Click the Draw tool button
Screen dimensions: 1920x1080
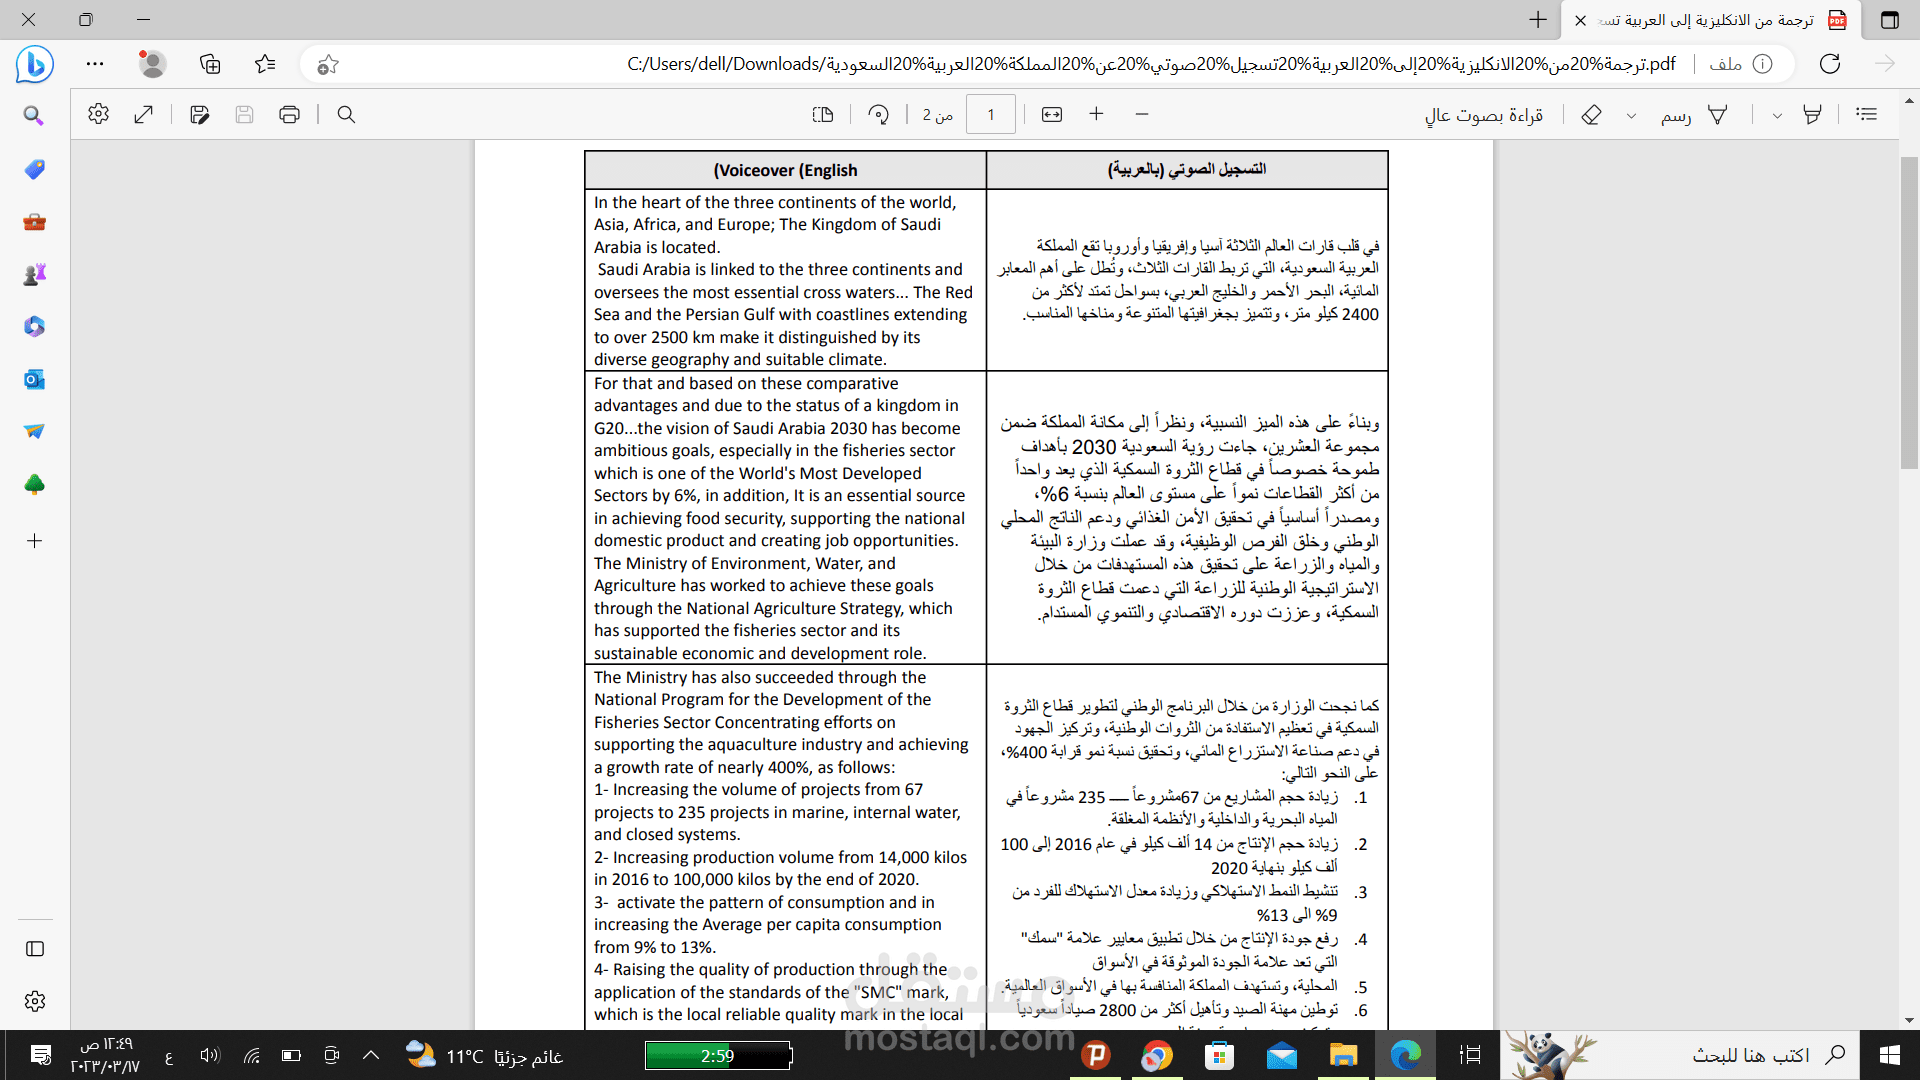coord(1694,115)
